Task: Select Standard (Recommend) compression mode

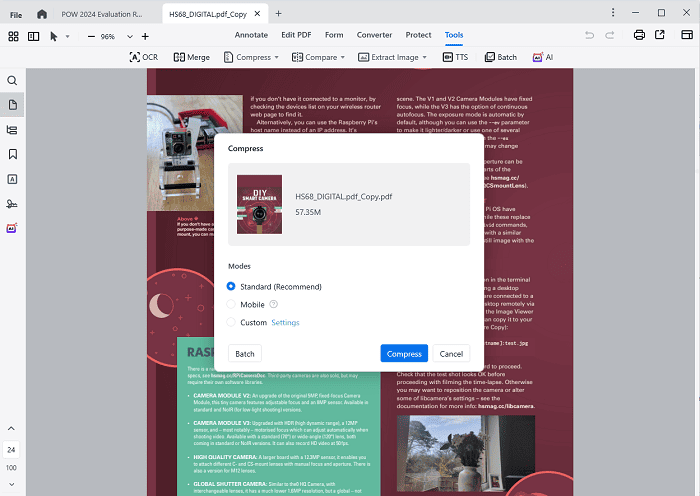Action: coord(232,286)
